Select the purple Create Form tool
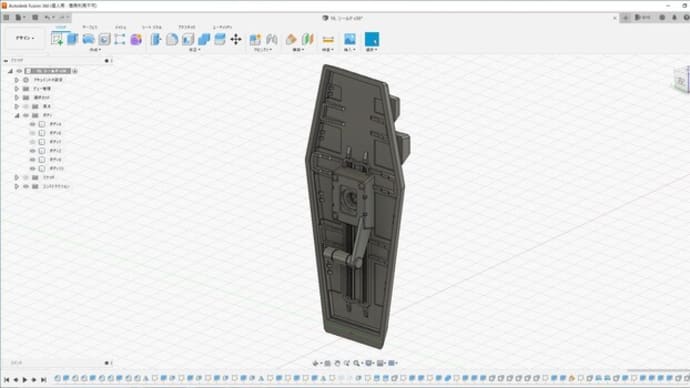The image size is (690, 388). click(136, 39)
